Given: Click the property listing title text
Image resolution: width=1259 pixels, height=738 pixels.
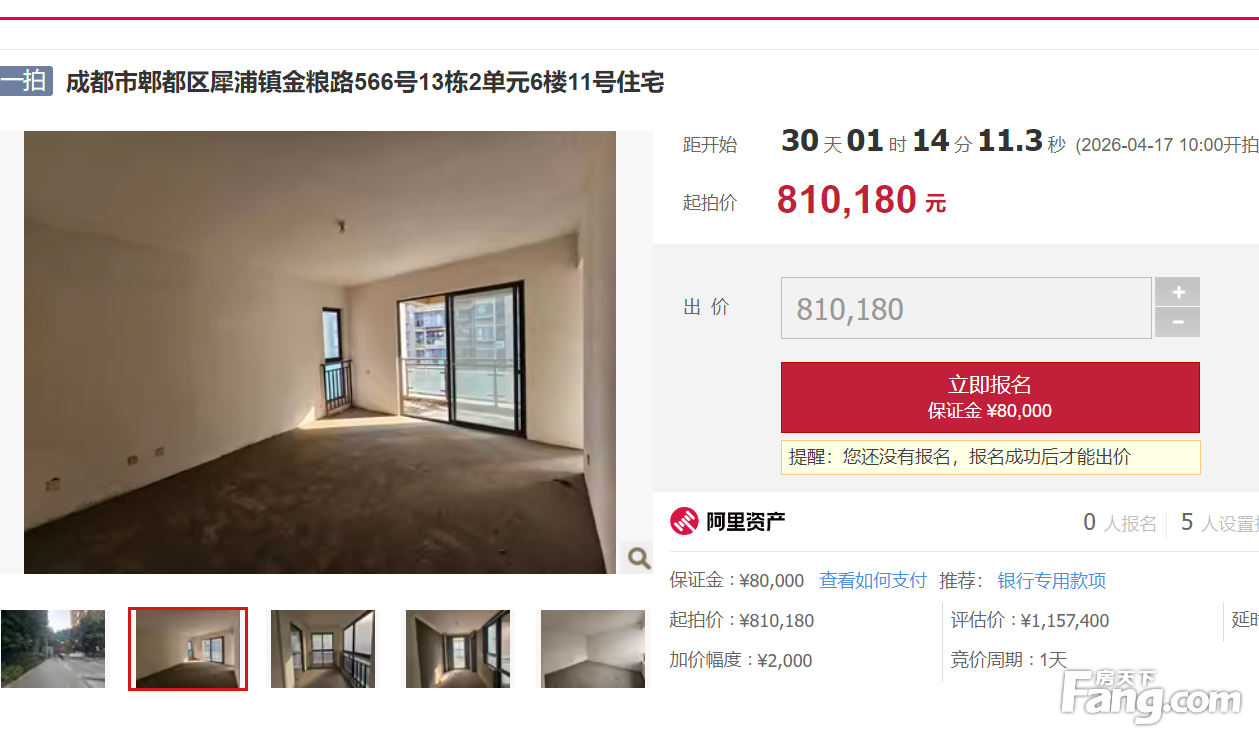Looking at the screenshot, I should (365, 82).
